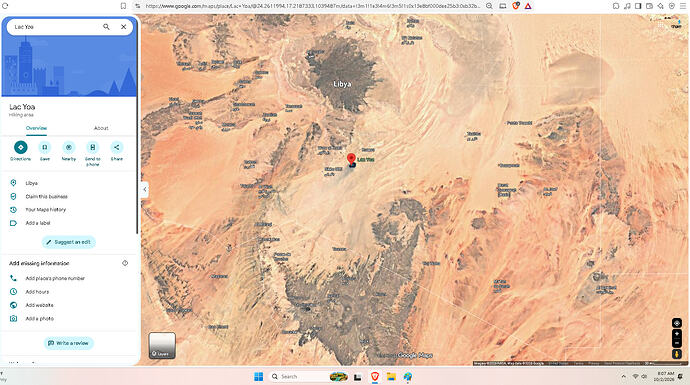Open the site settings icon beside URL
Viewport: 690px width, 385px height.
pos(137,6)
